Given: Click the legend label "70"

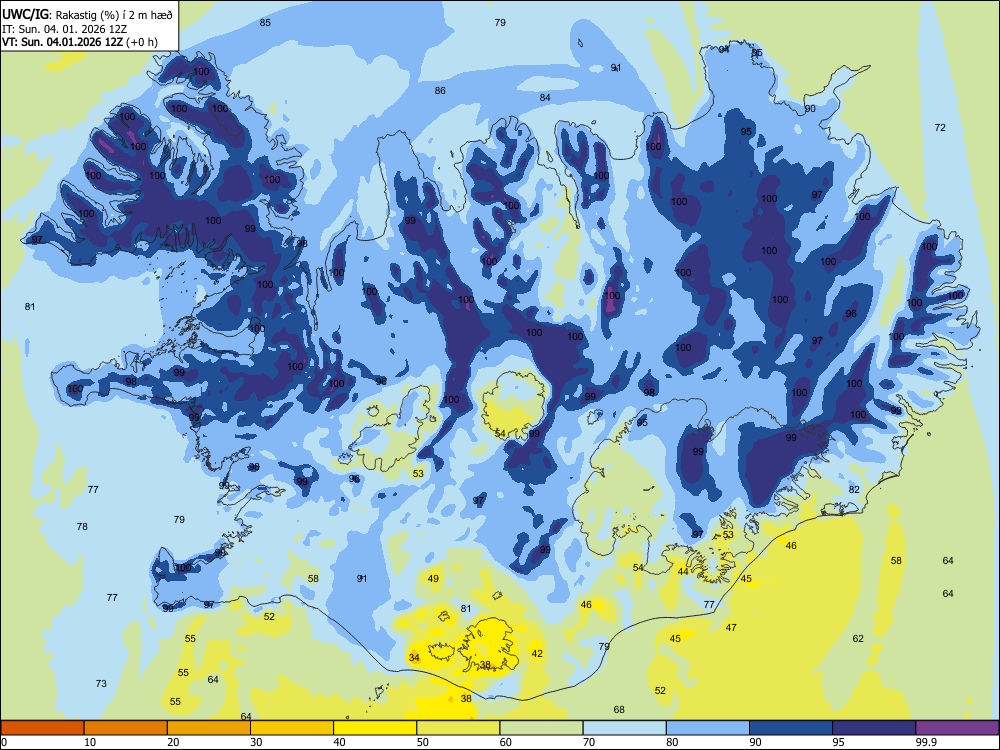Looking at the screenshot, I should (x=589, y=742).
